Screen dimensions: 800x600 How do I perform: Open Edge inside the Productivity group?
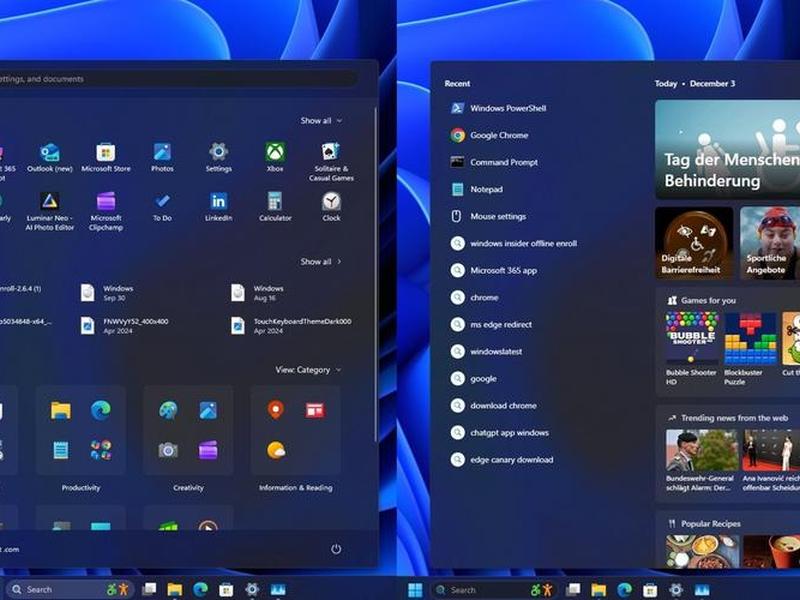[x=101, y=410]
